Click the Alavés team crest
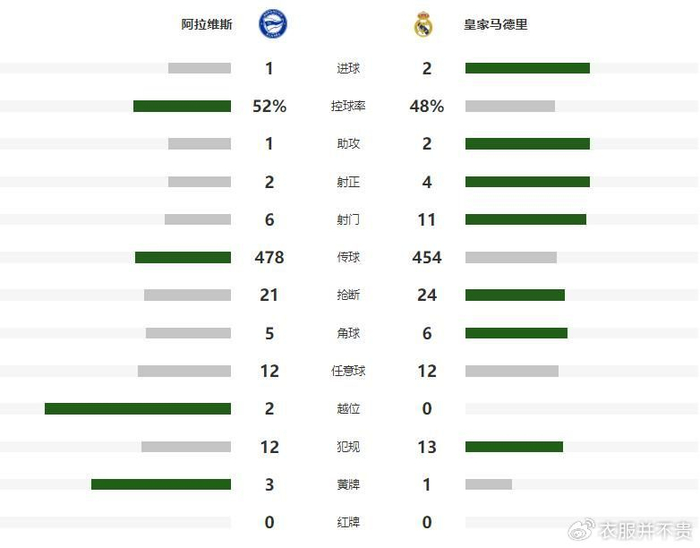700x548 pixels. click(x=271, y=24)
